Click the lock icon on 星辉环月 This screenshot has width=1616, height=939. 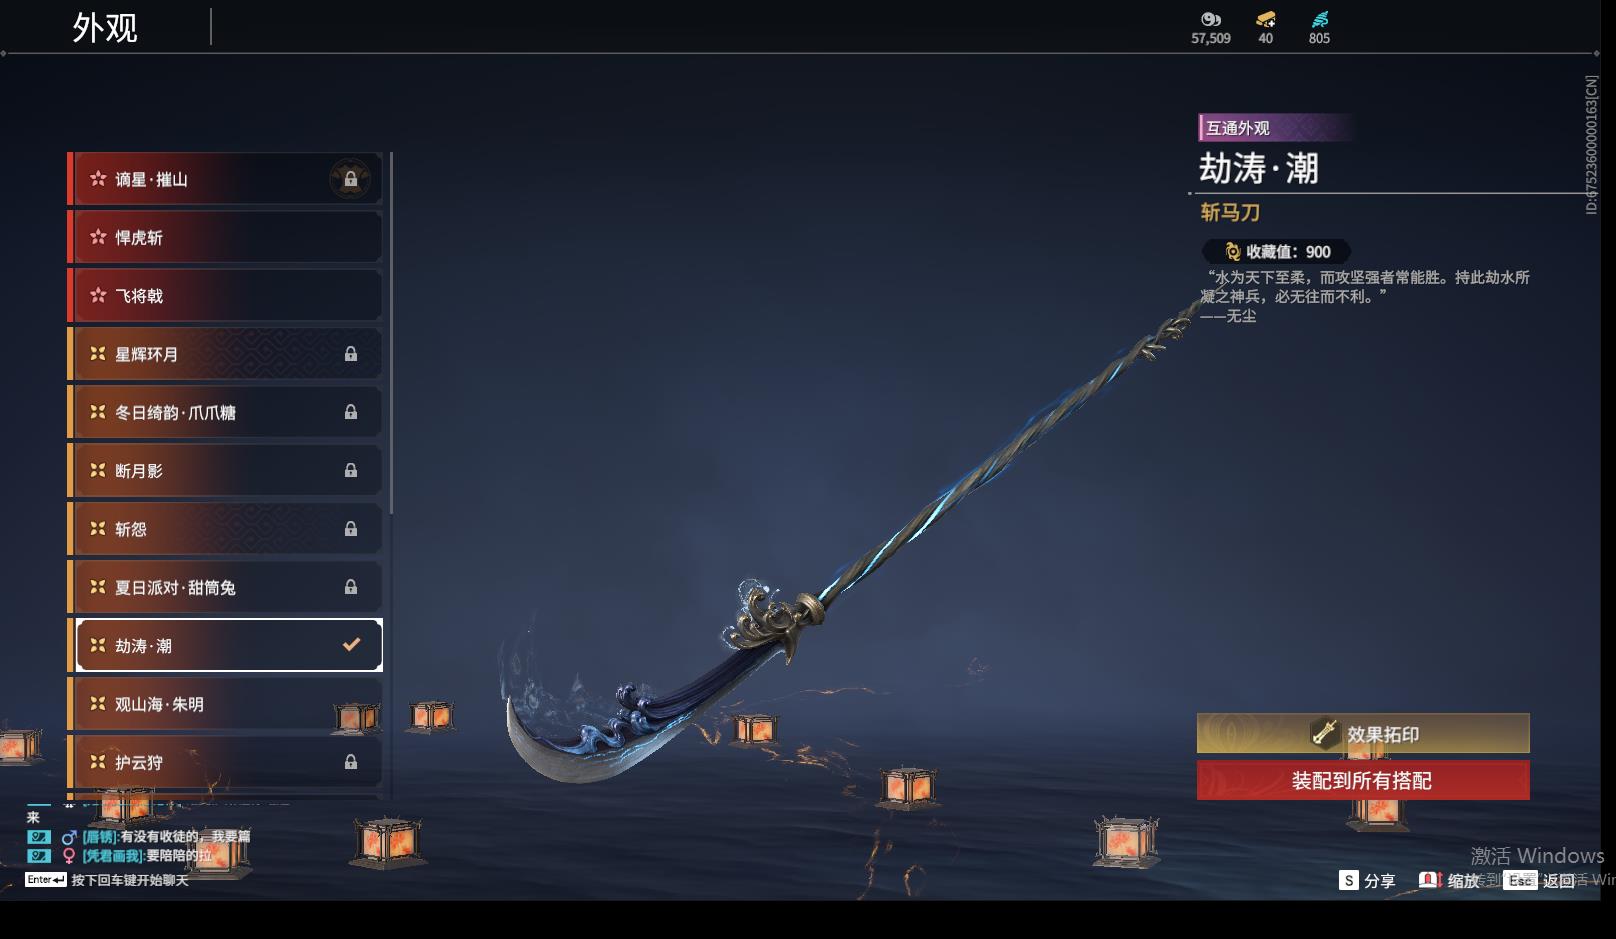(x=351, y=354)
